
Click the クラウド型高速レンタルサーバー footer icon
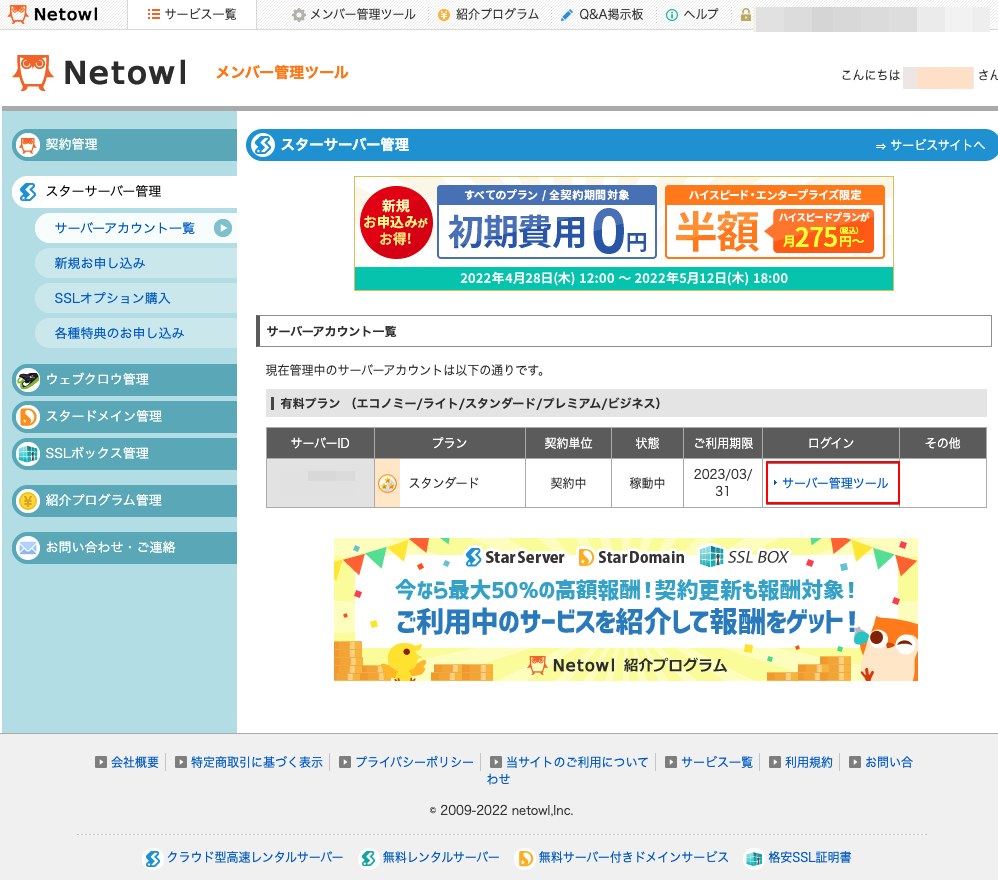(153, 858)
